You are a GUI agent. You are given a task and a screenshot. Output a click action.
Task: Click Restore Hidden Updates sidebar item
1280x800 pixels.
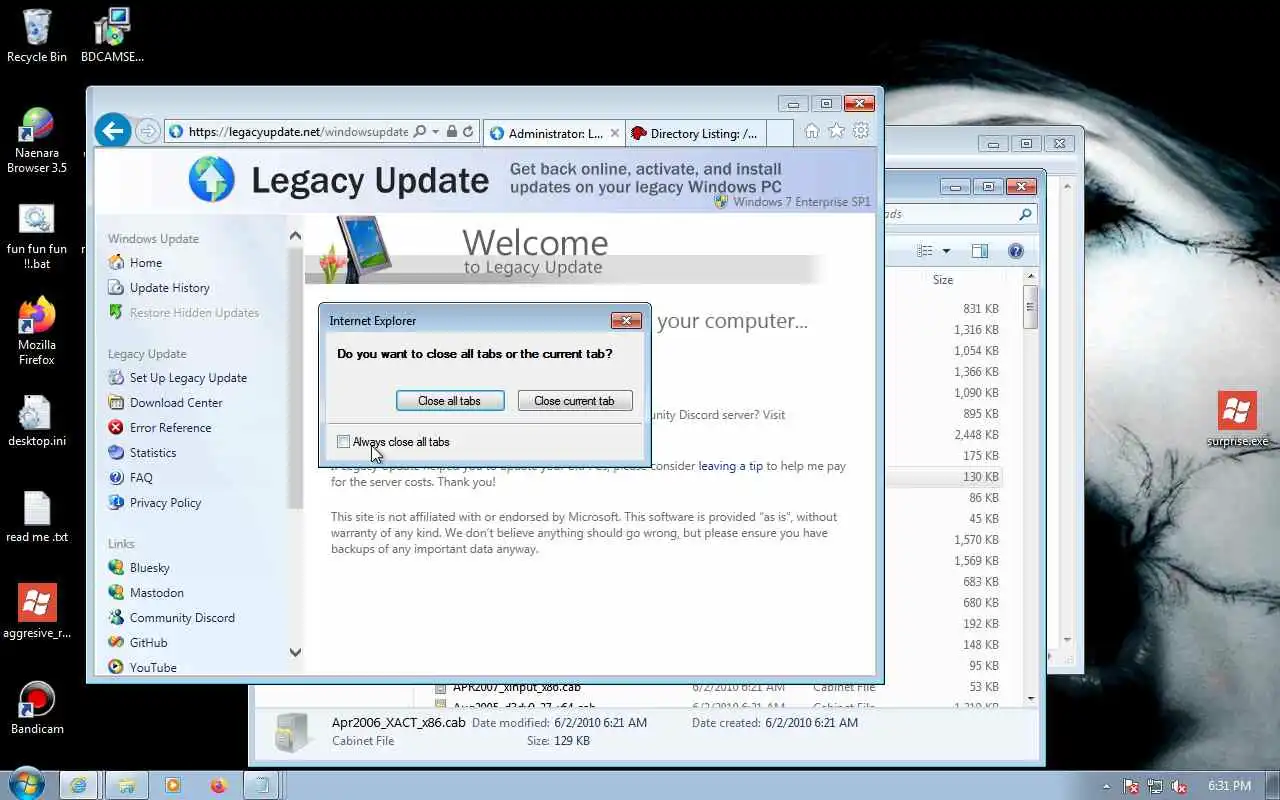tap(194, 313)
